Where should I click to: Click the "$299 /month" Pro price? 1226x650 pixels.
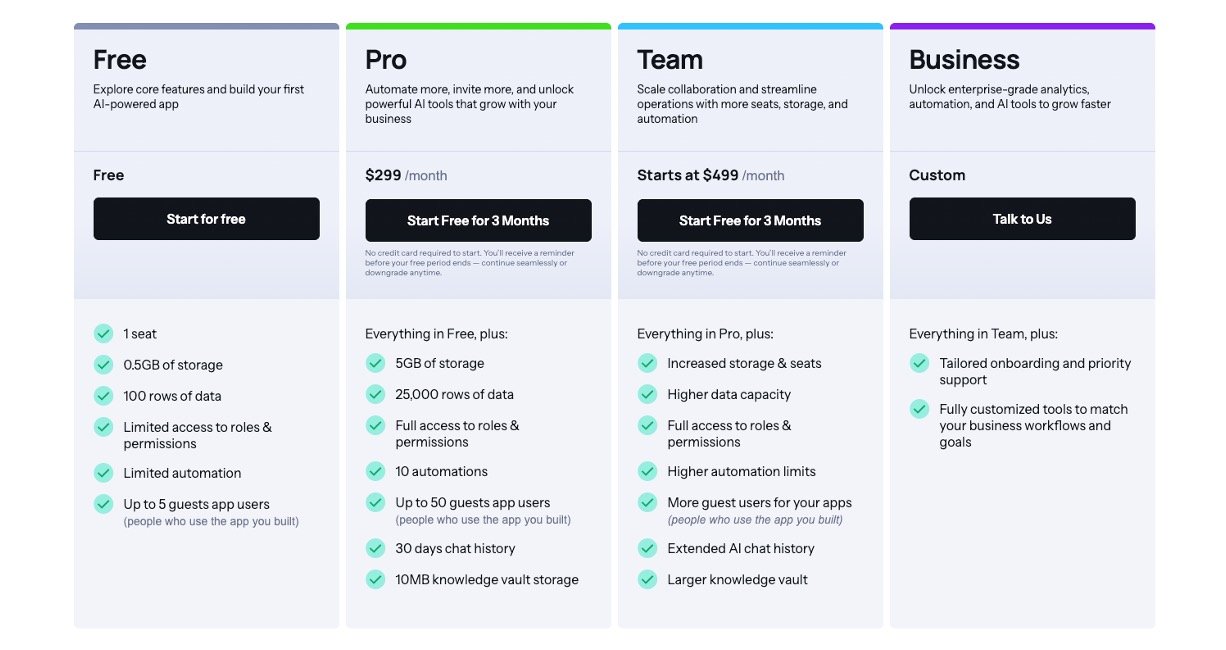tap(406, 175)
